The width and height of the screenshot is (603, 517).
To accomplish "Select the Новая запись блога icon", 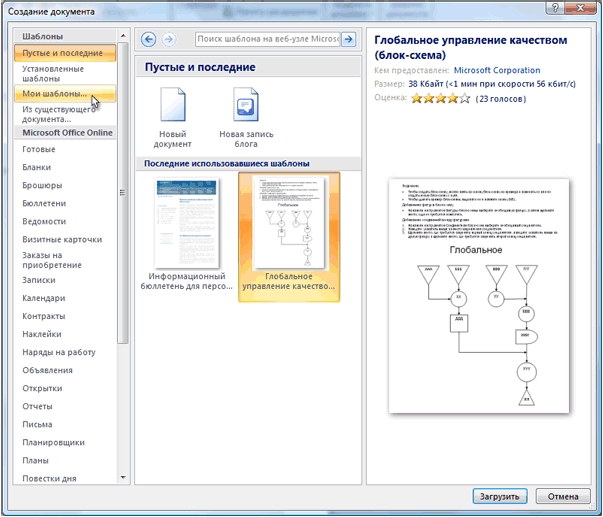I will coord(246,105).
